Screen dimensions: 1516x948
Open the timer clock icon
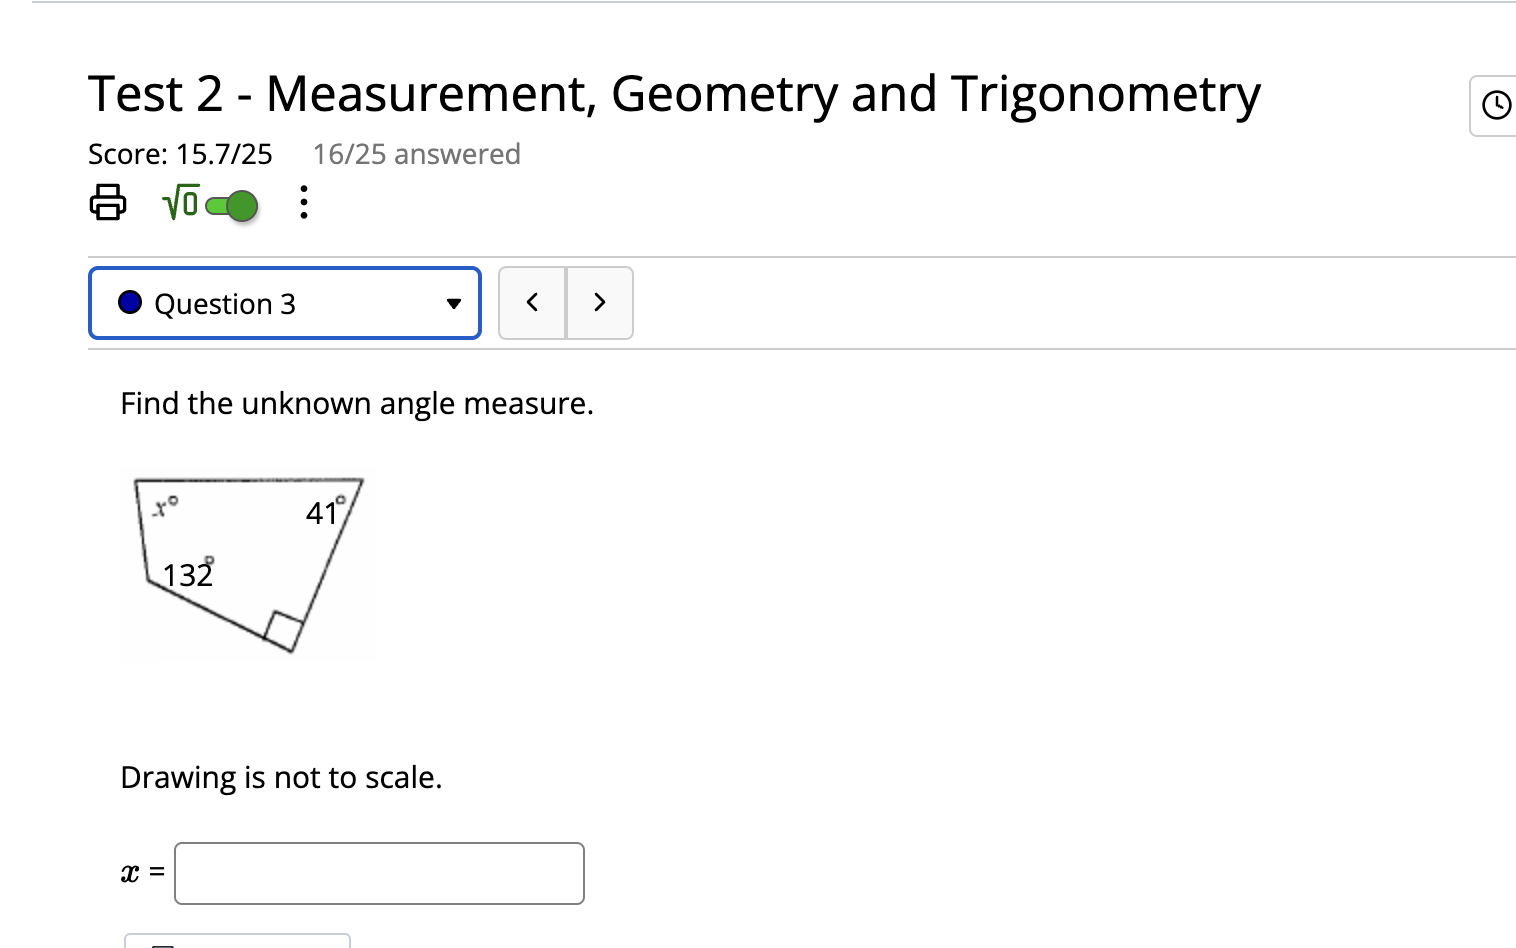coord(1495,105)
